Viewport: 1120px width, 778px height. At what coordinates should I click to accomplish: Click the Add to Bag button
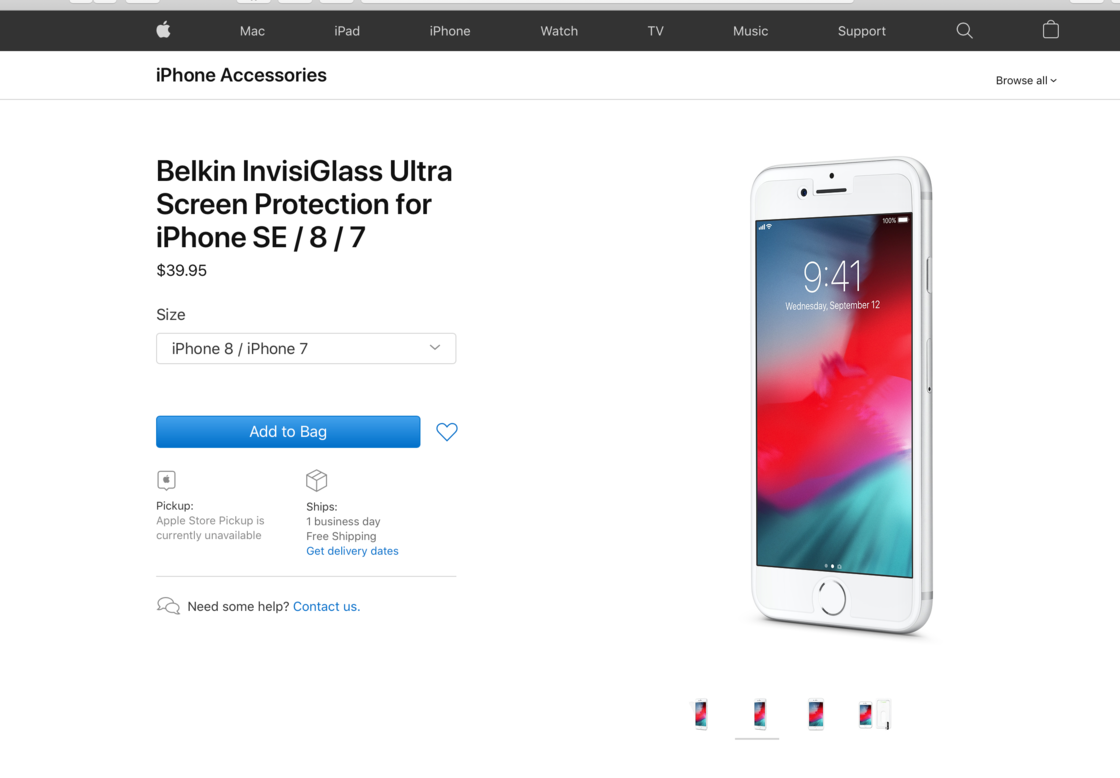(x=289, y=432)
